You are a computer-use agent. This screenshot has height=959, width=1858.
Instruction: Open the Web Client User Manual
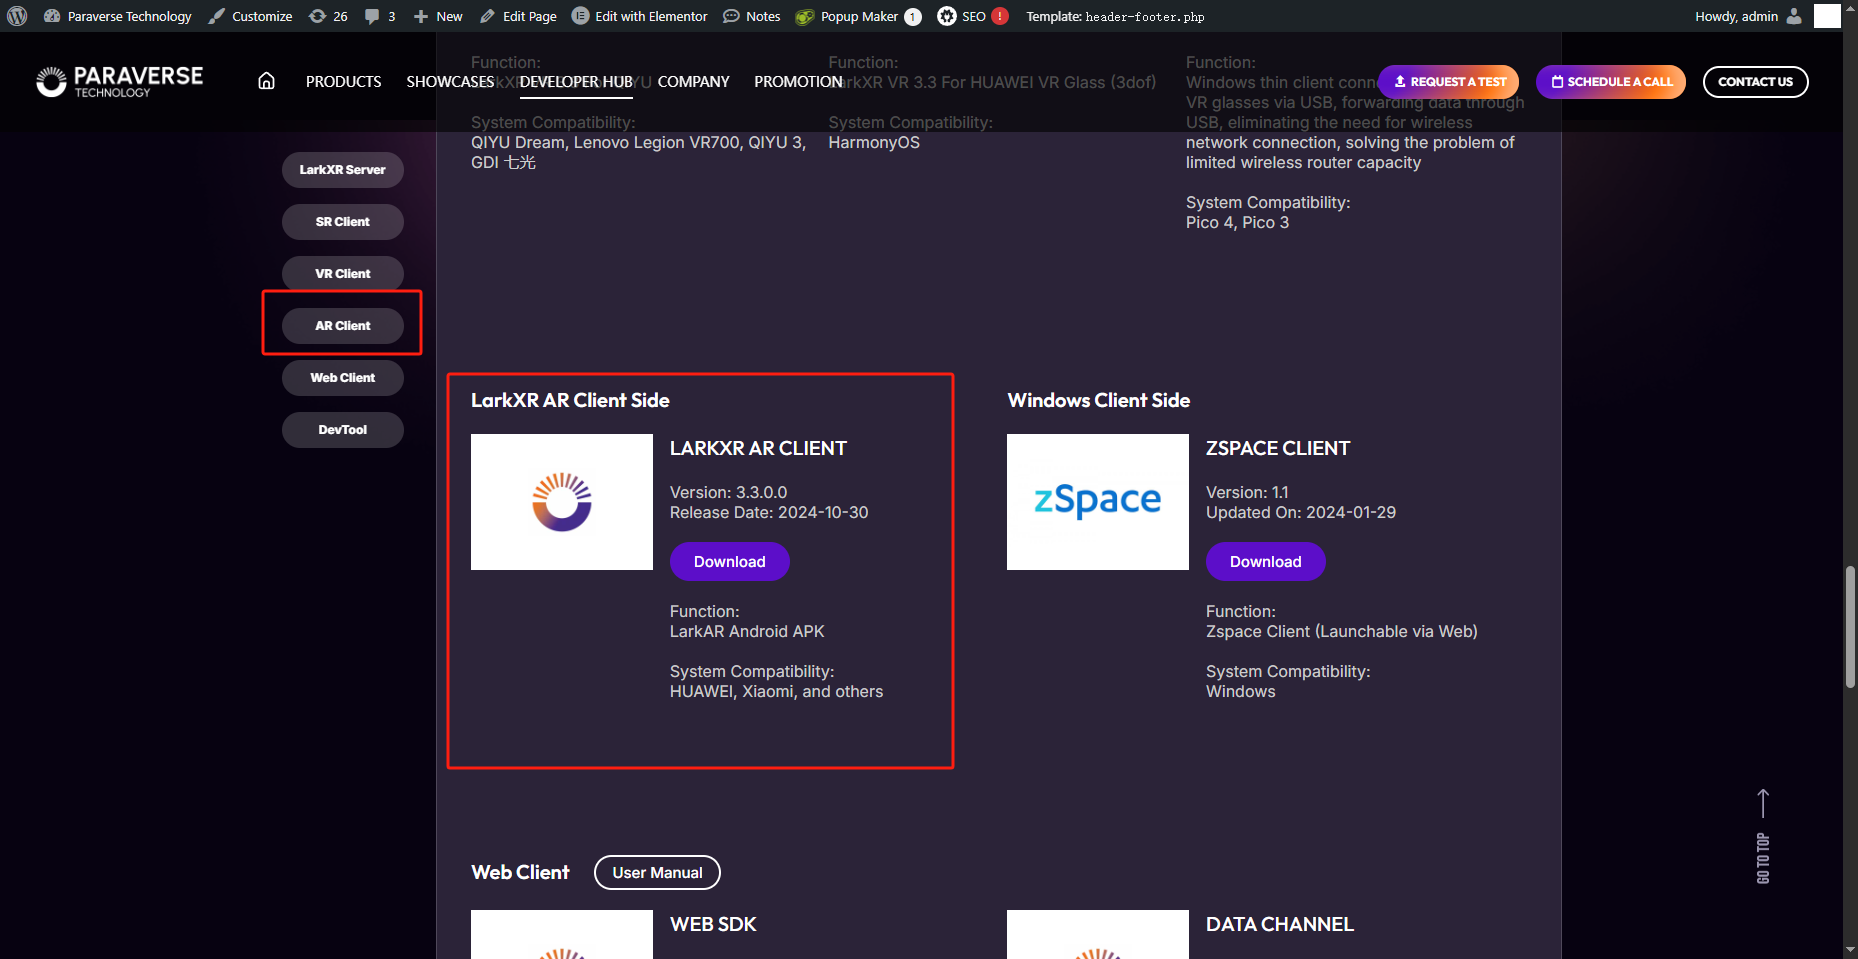657,872
